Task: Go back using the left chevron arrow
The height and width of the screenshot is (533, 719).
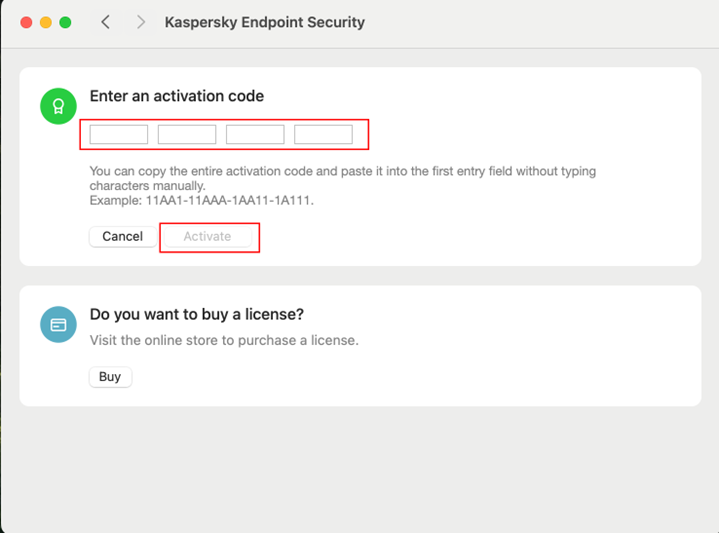Action: [x=106, y=22]
